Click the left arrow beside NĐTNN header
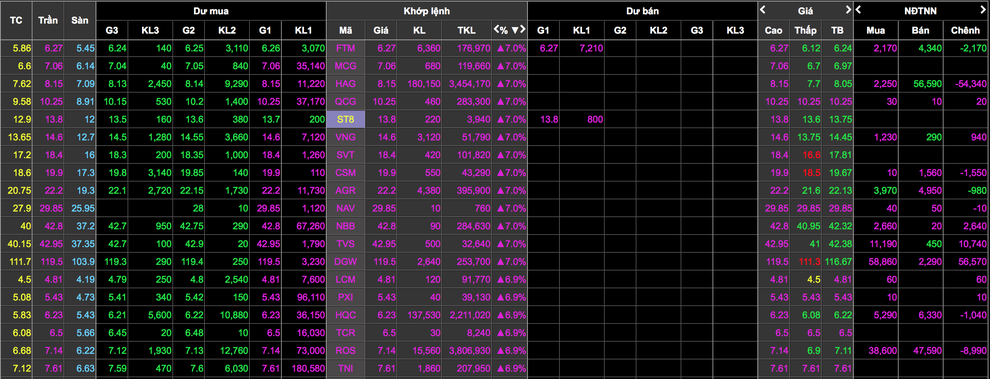This screenshot has width=990, height=379. 858,9
